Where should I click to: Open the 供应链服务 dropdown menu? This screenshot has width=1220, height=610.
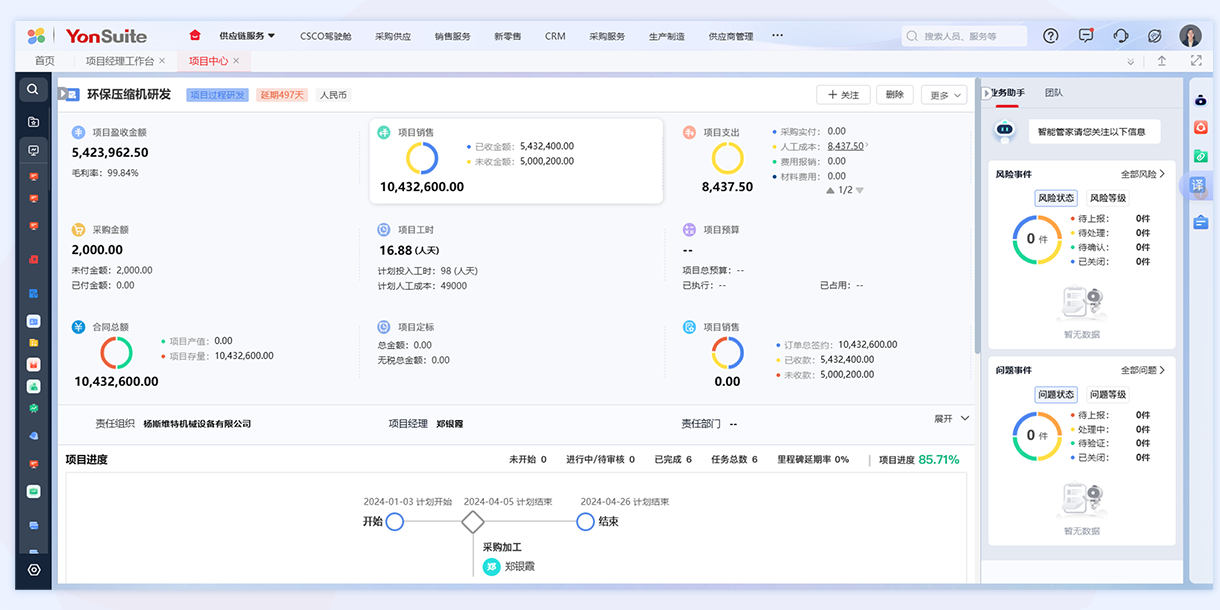(247, 36)
